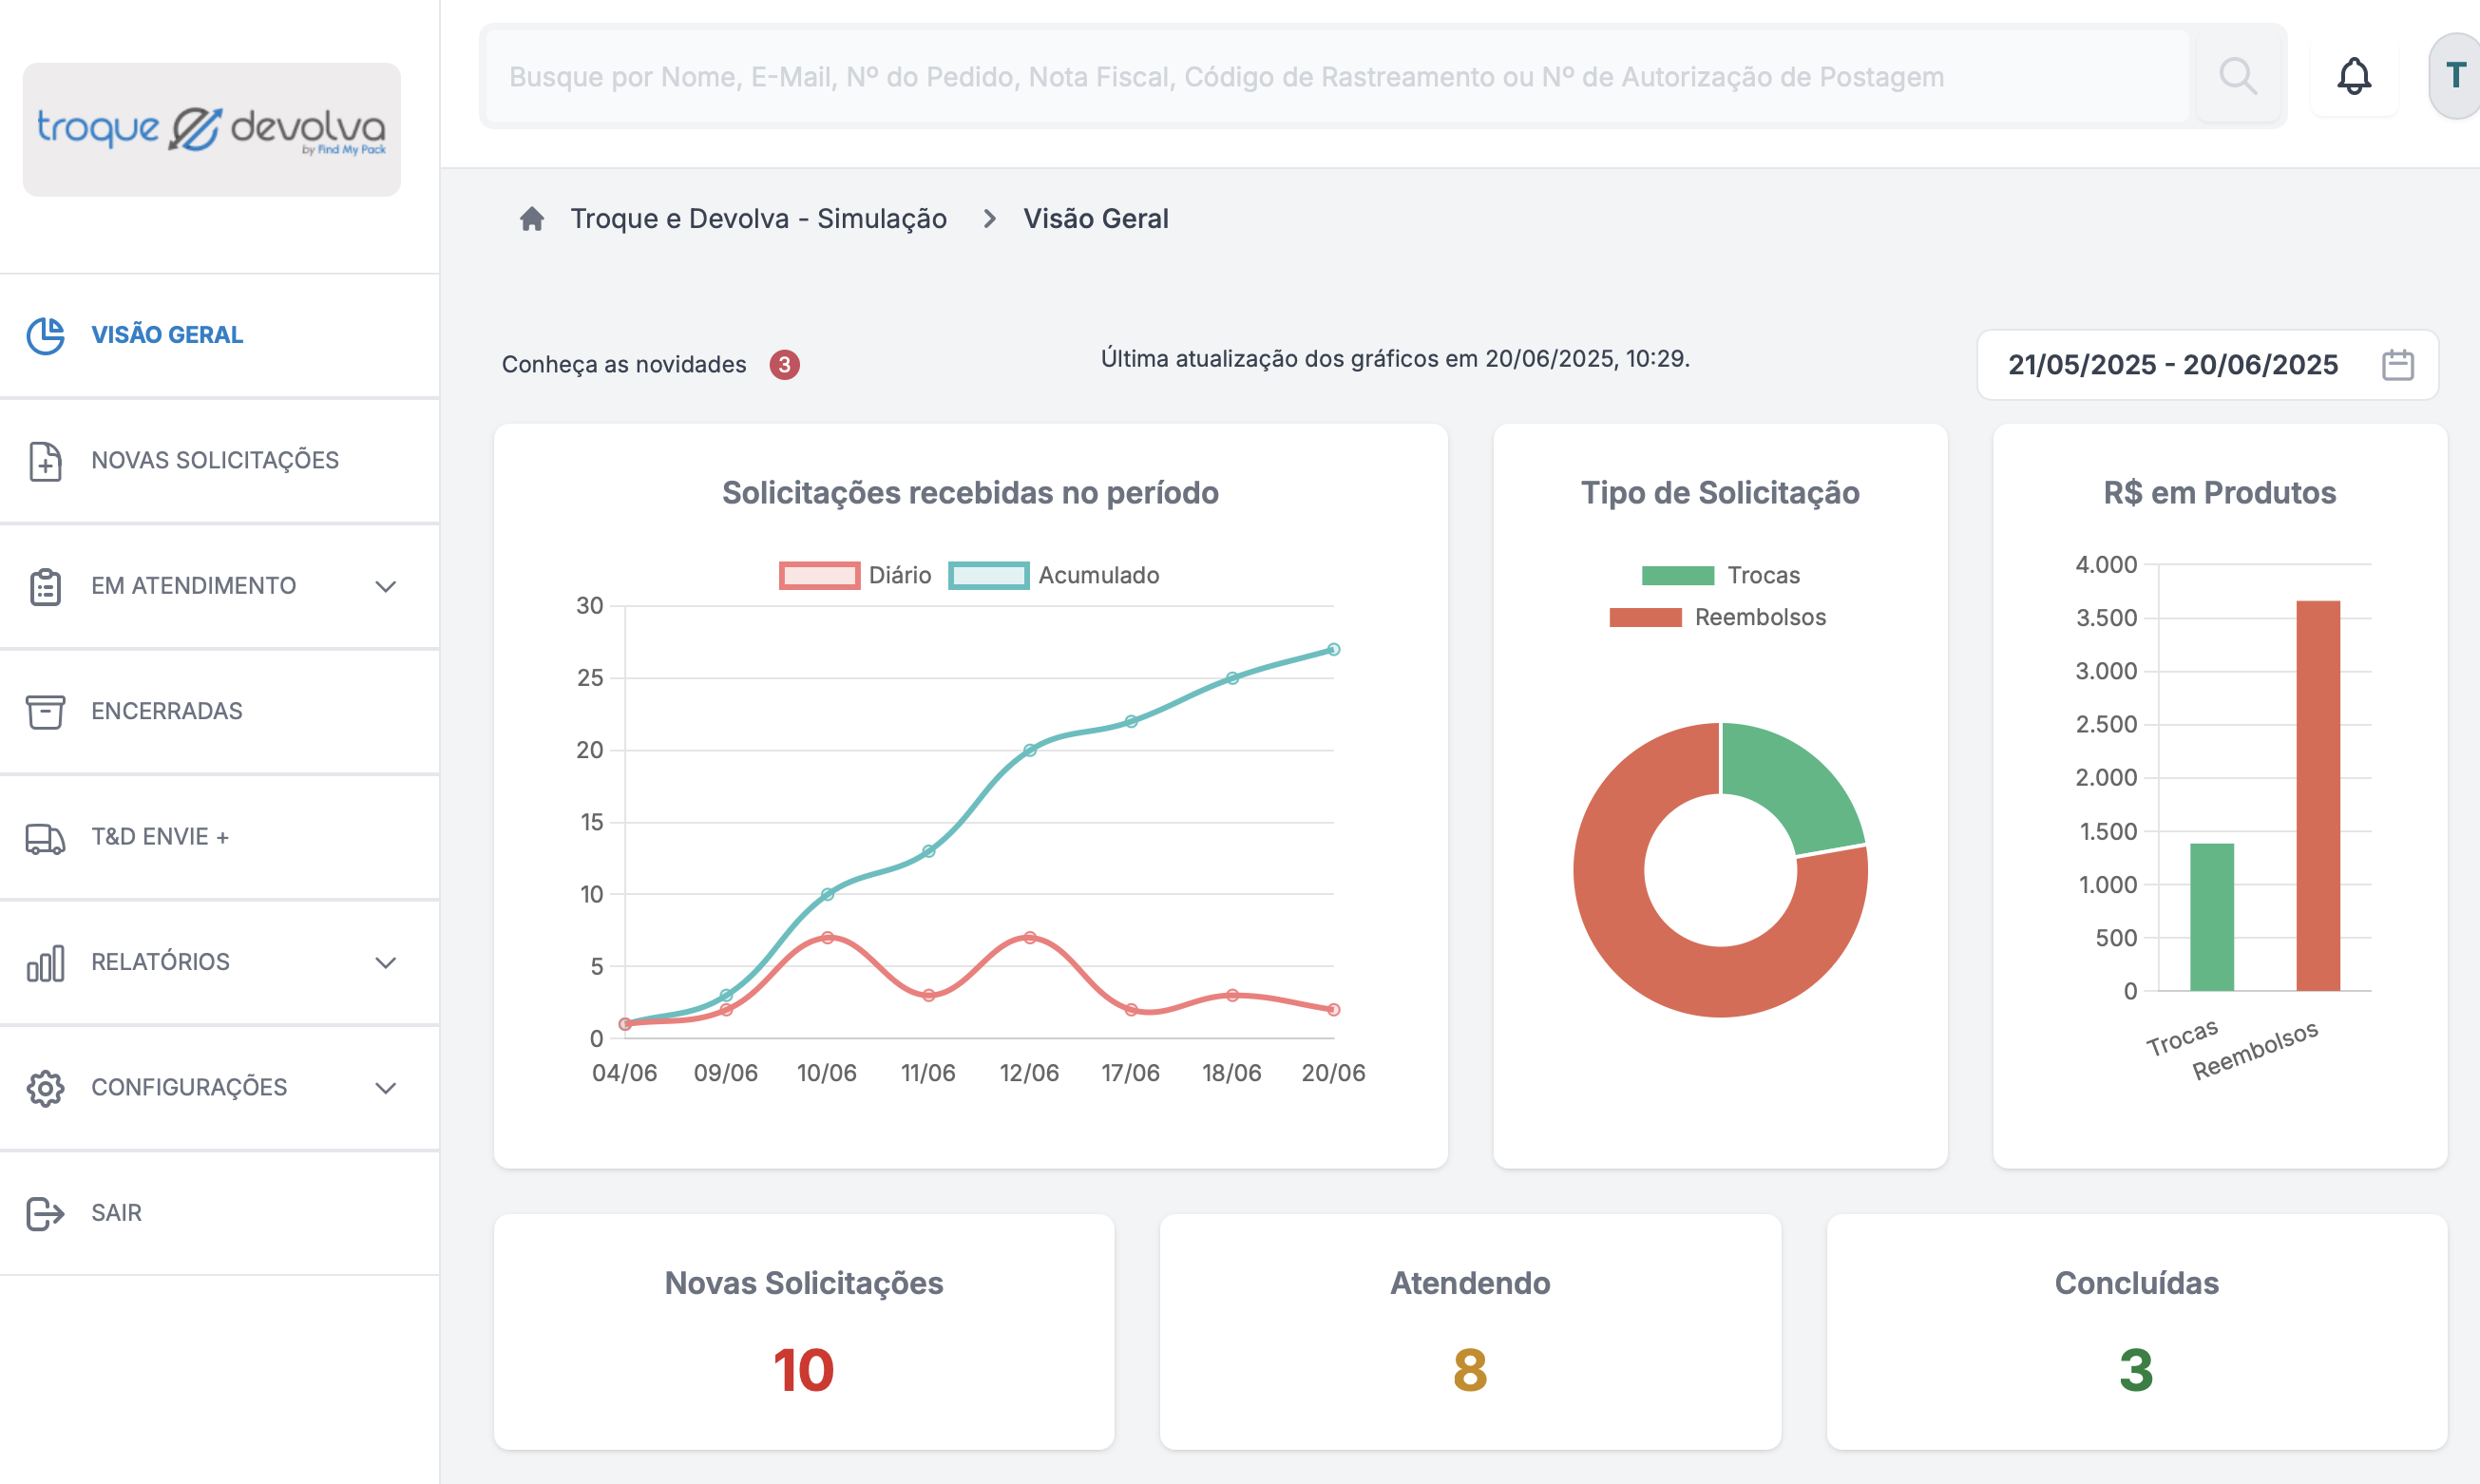Click the search magnifier icon
The width and height of the screenshot is (2480, 1484).
pyautogui.click(x=2237, y=76)
